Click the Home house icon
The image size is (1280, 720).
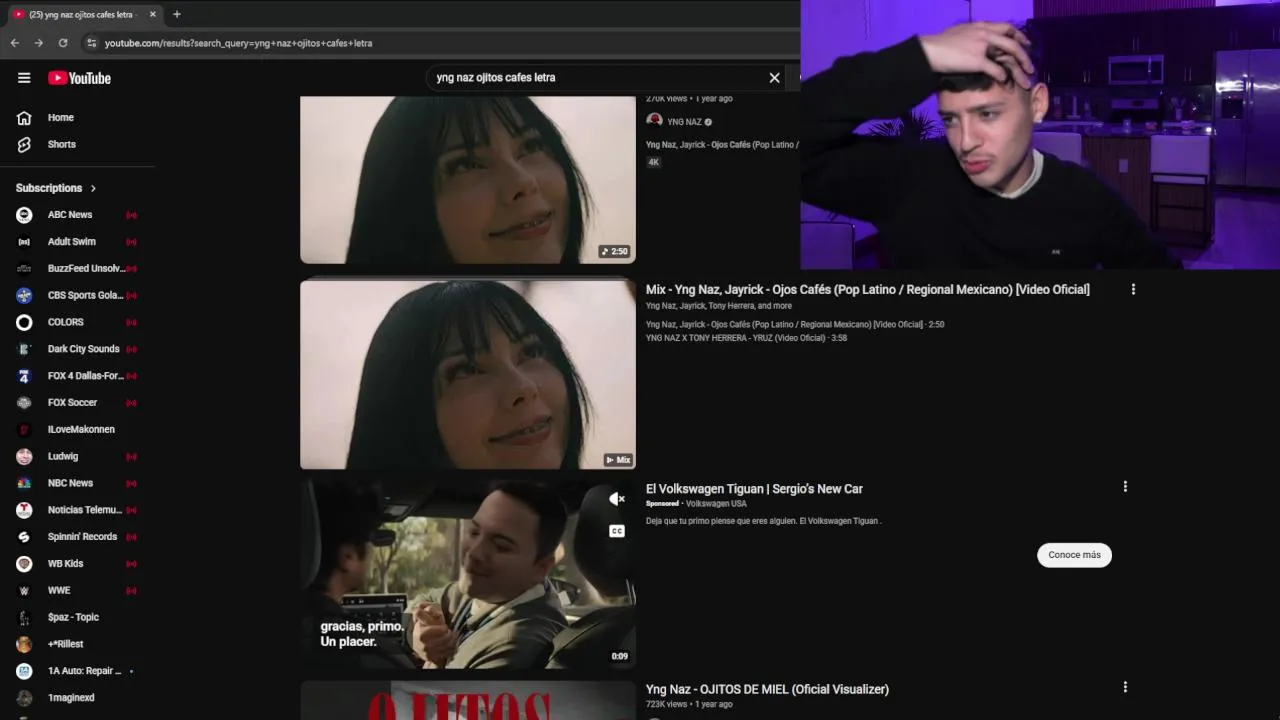pos(24,118)
